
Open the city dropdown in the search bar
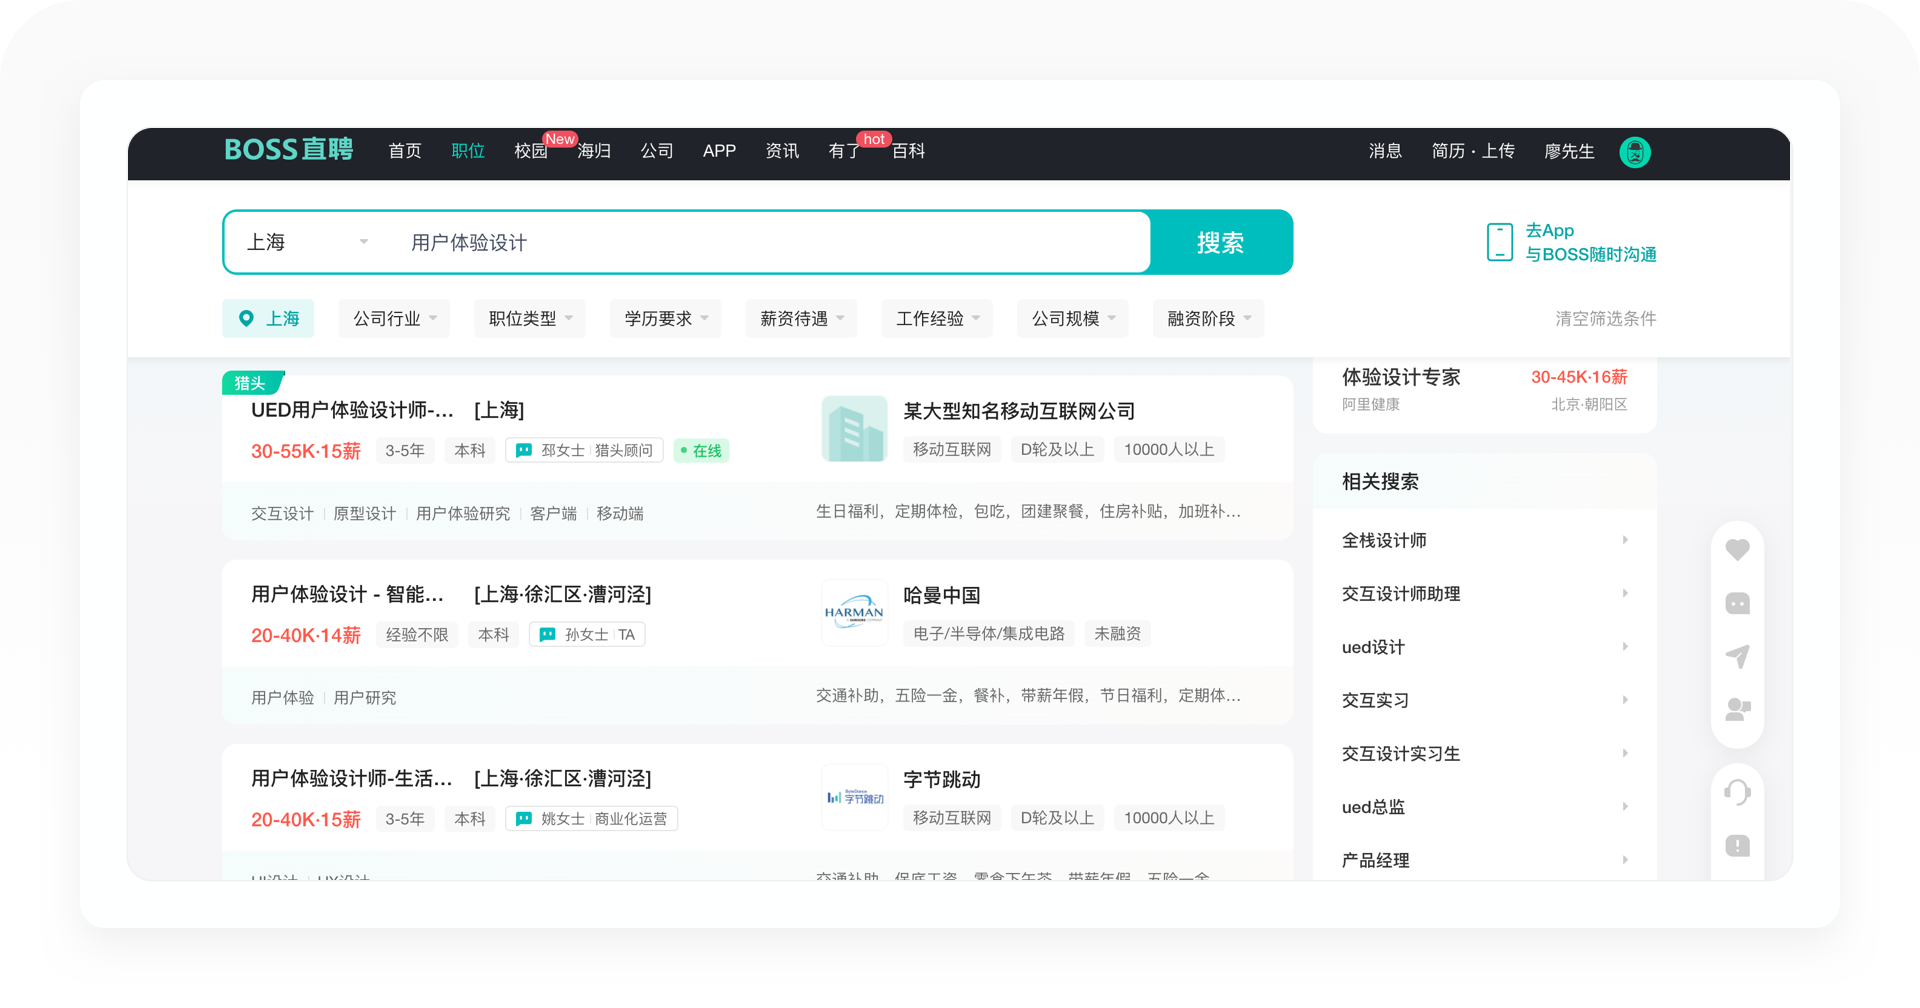308,242
